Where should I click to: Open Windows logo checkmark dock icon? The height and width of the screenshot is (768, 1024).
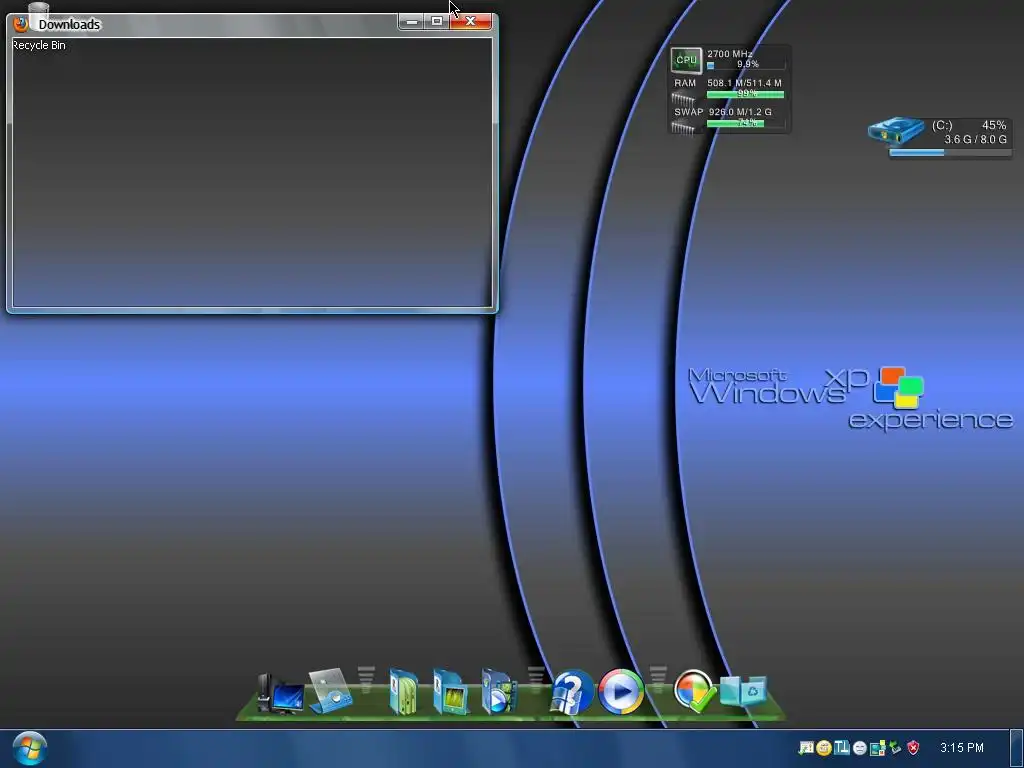694,691
